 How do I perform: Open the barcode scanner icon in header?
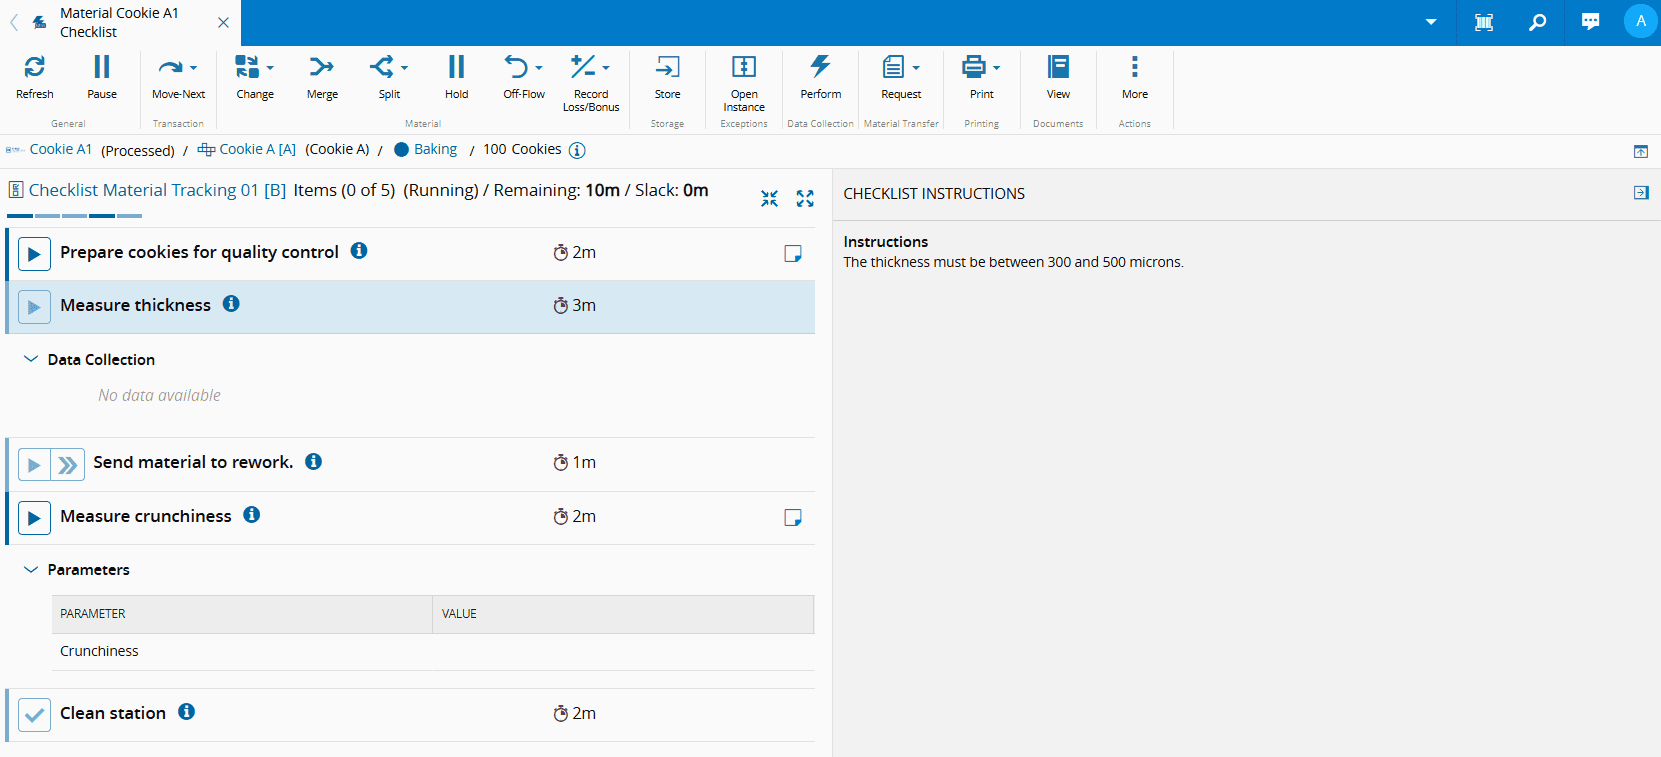pos(1484,22)
